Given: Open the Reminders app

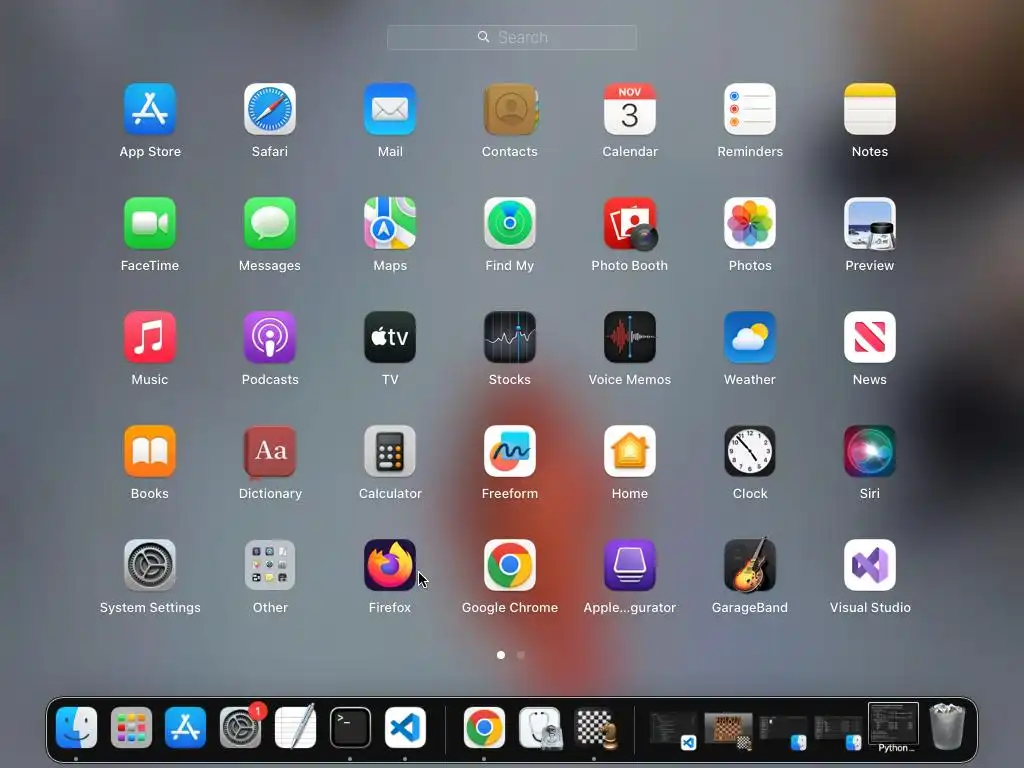Looking at the screenshot, I should pyautogui.click(x=750, y=109).
